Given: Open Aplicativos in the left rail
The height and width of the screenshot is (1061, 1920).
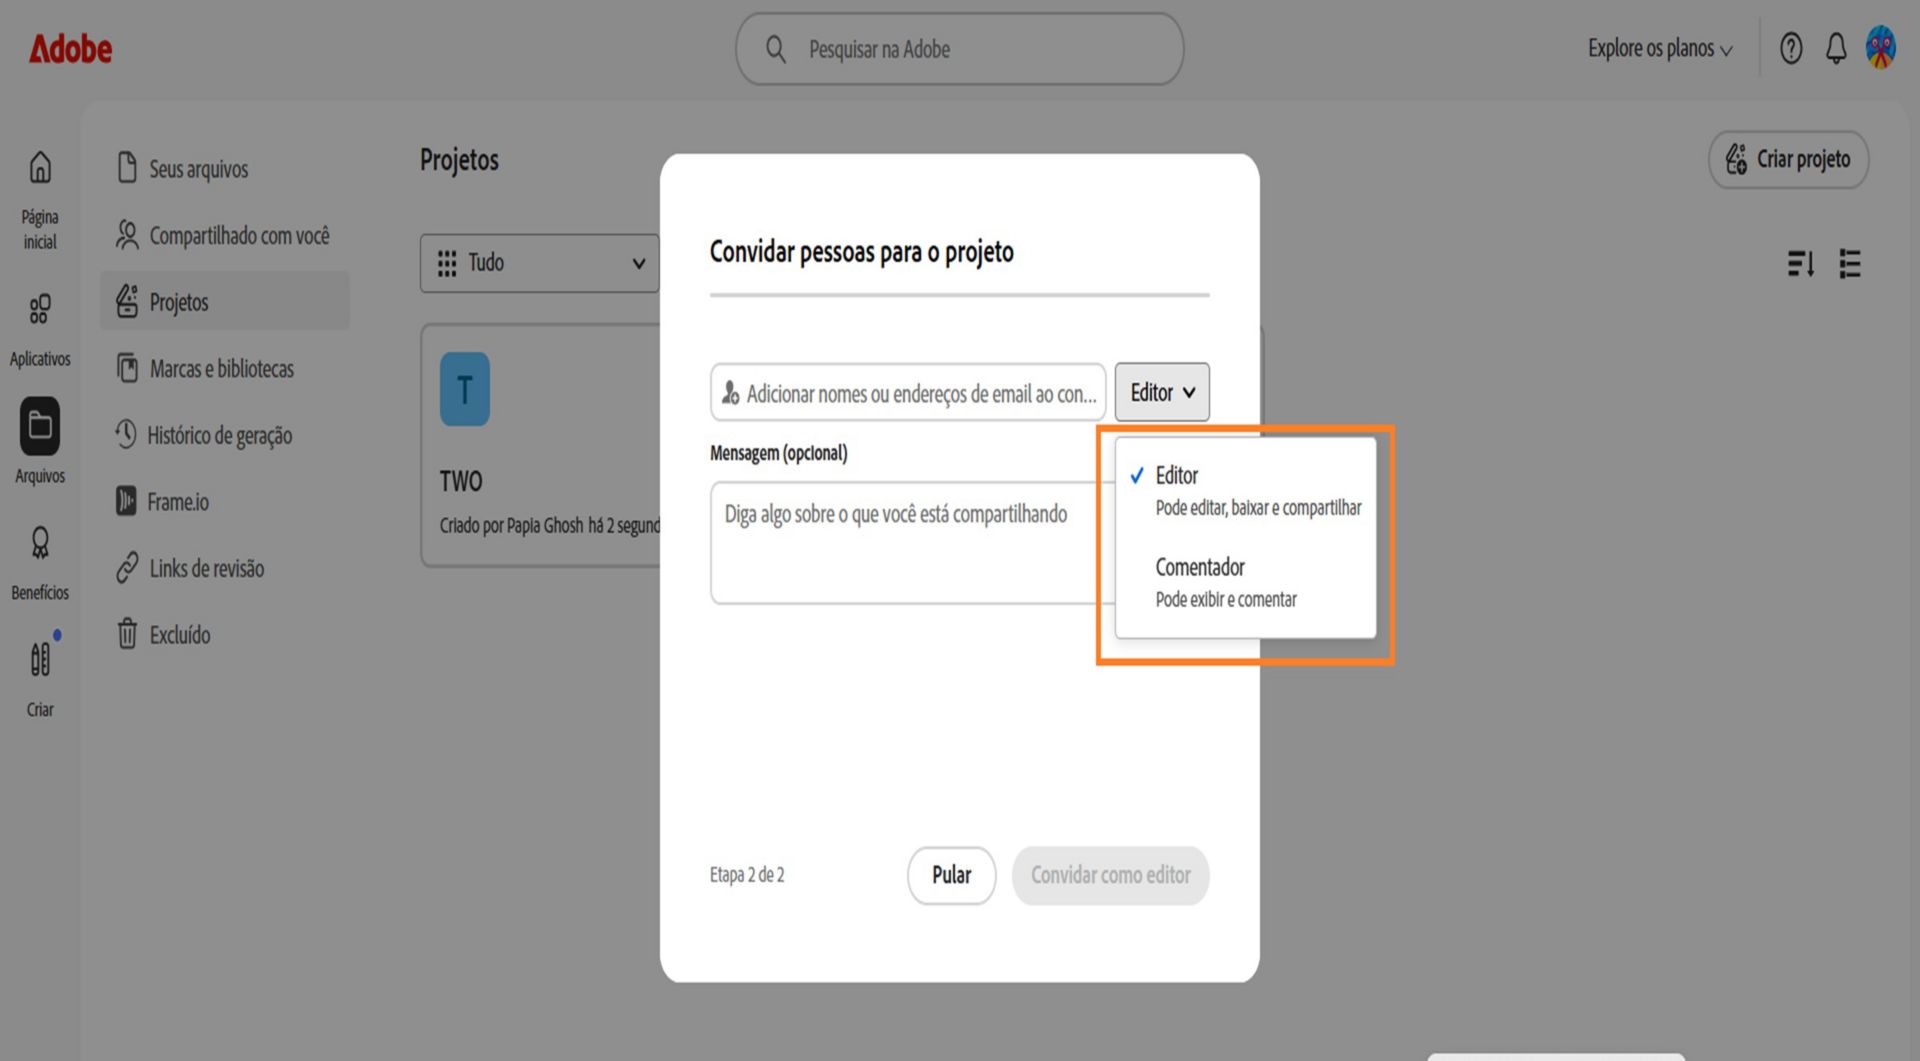Looking at the screenshot, I should [40, 330].
